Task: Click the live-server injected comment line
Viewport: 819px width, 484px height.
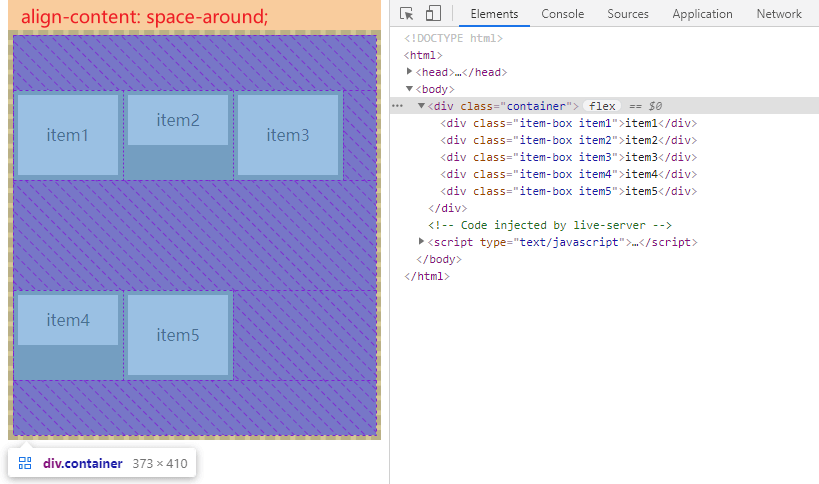Action: point(549,225)
